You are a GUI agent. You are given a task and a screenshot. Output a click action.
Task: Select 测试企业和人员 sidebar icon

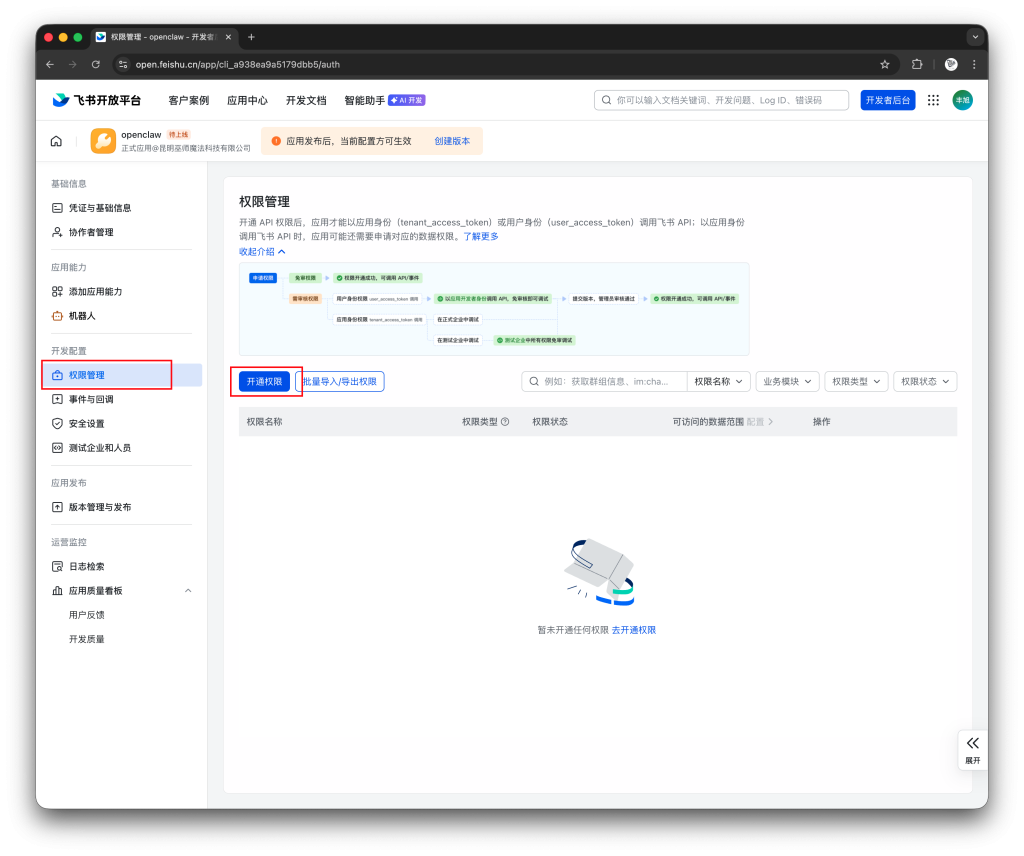click(x=58, y=447)
